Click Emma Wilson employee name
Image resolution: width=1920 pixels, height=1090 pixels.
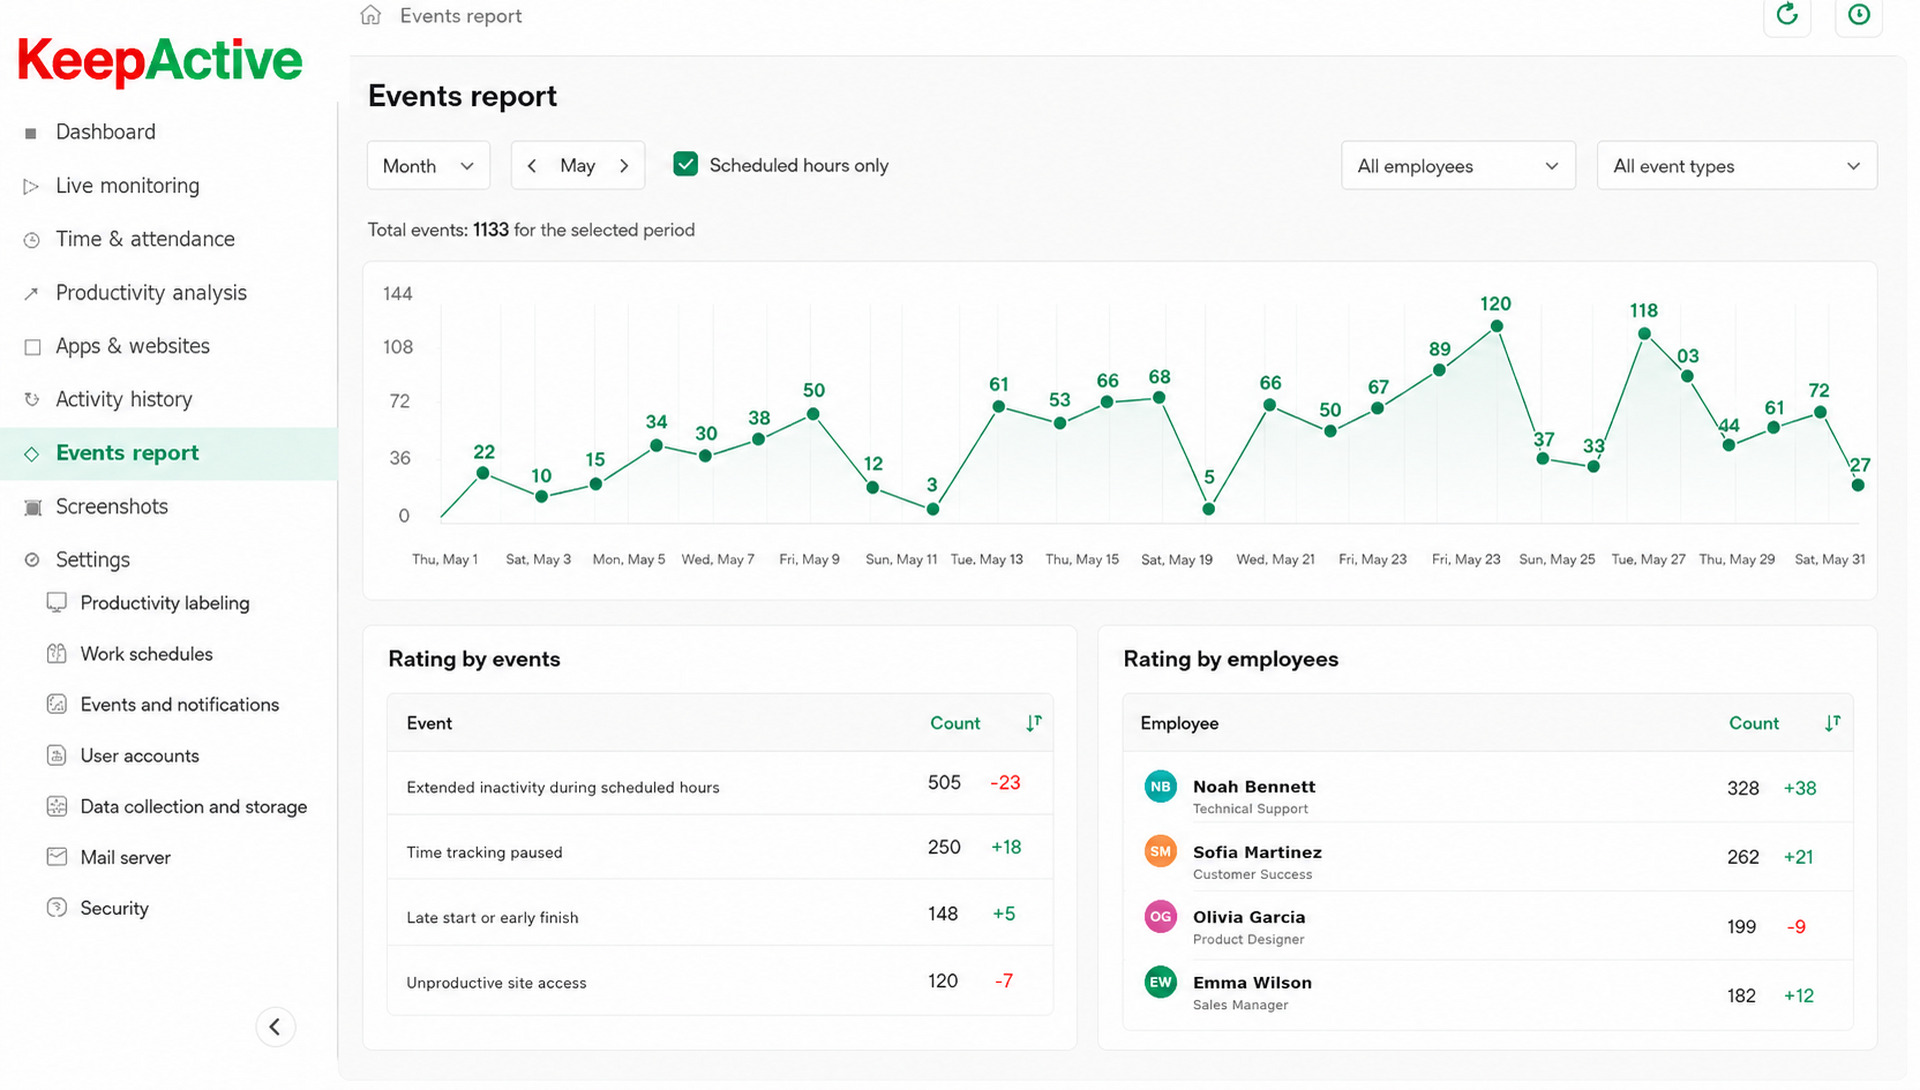click(x=1252, y=983)
